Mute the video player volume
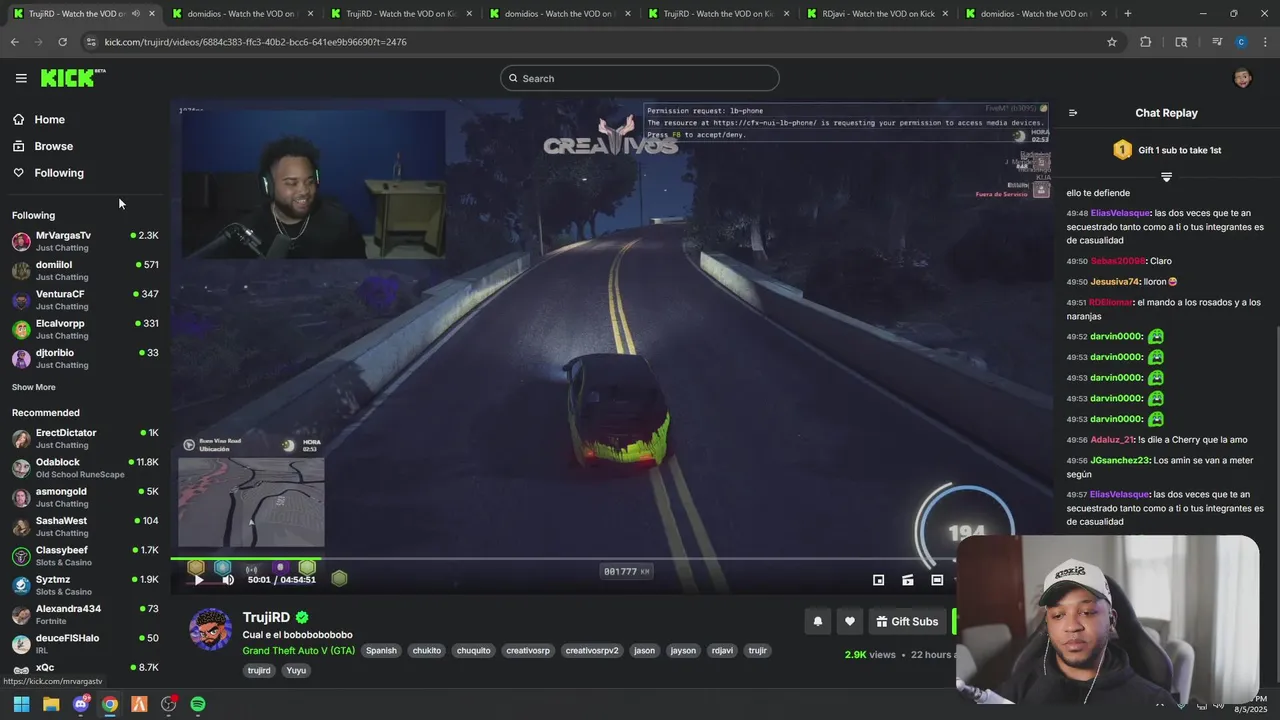Viewport: 1280px width, 720px height. coord(228,579)
